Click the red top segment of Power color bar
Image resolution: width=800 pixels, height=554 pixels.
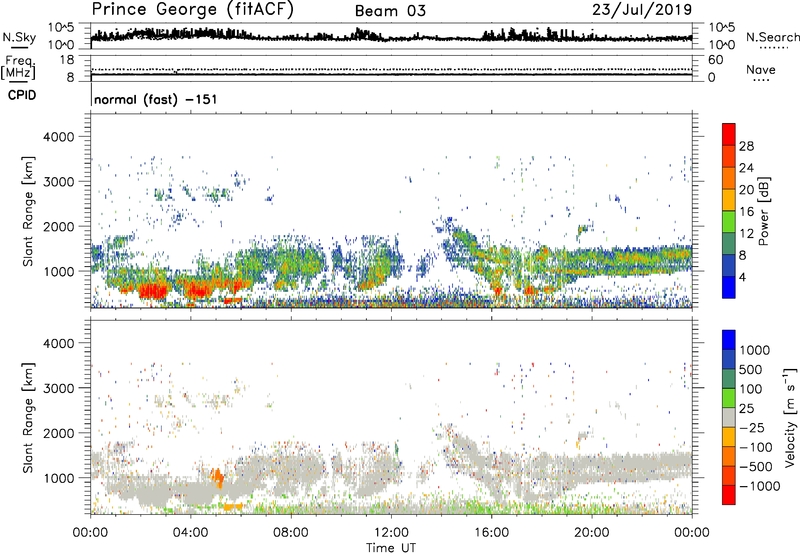(729, 135)
